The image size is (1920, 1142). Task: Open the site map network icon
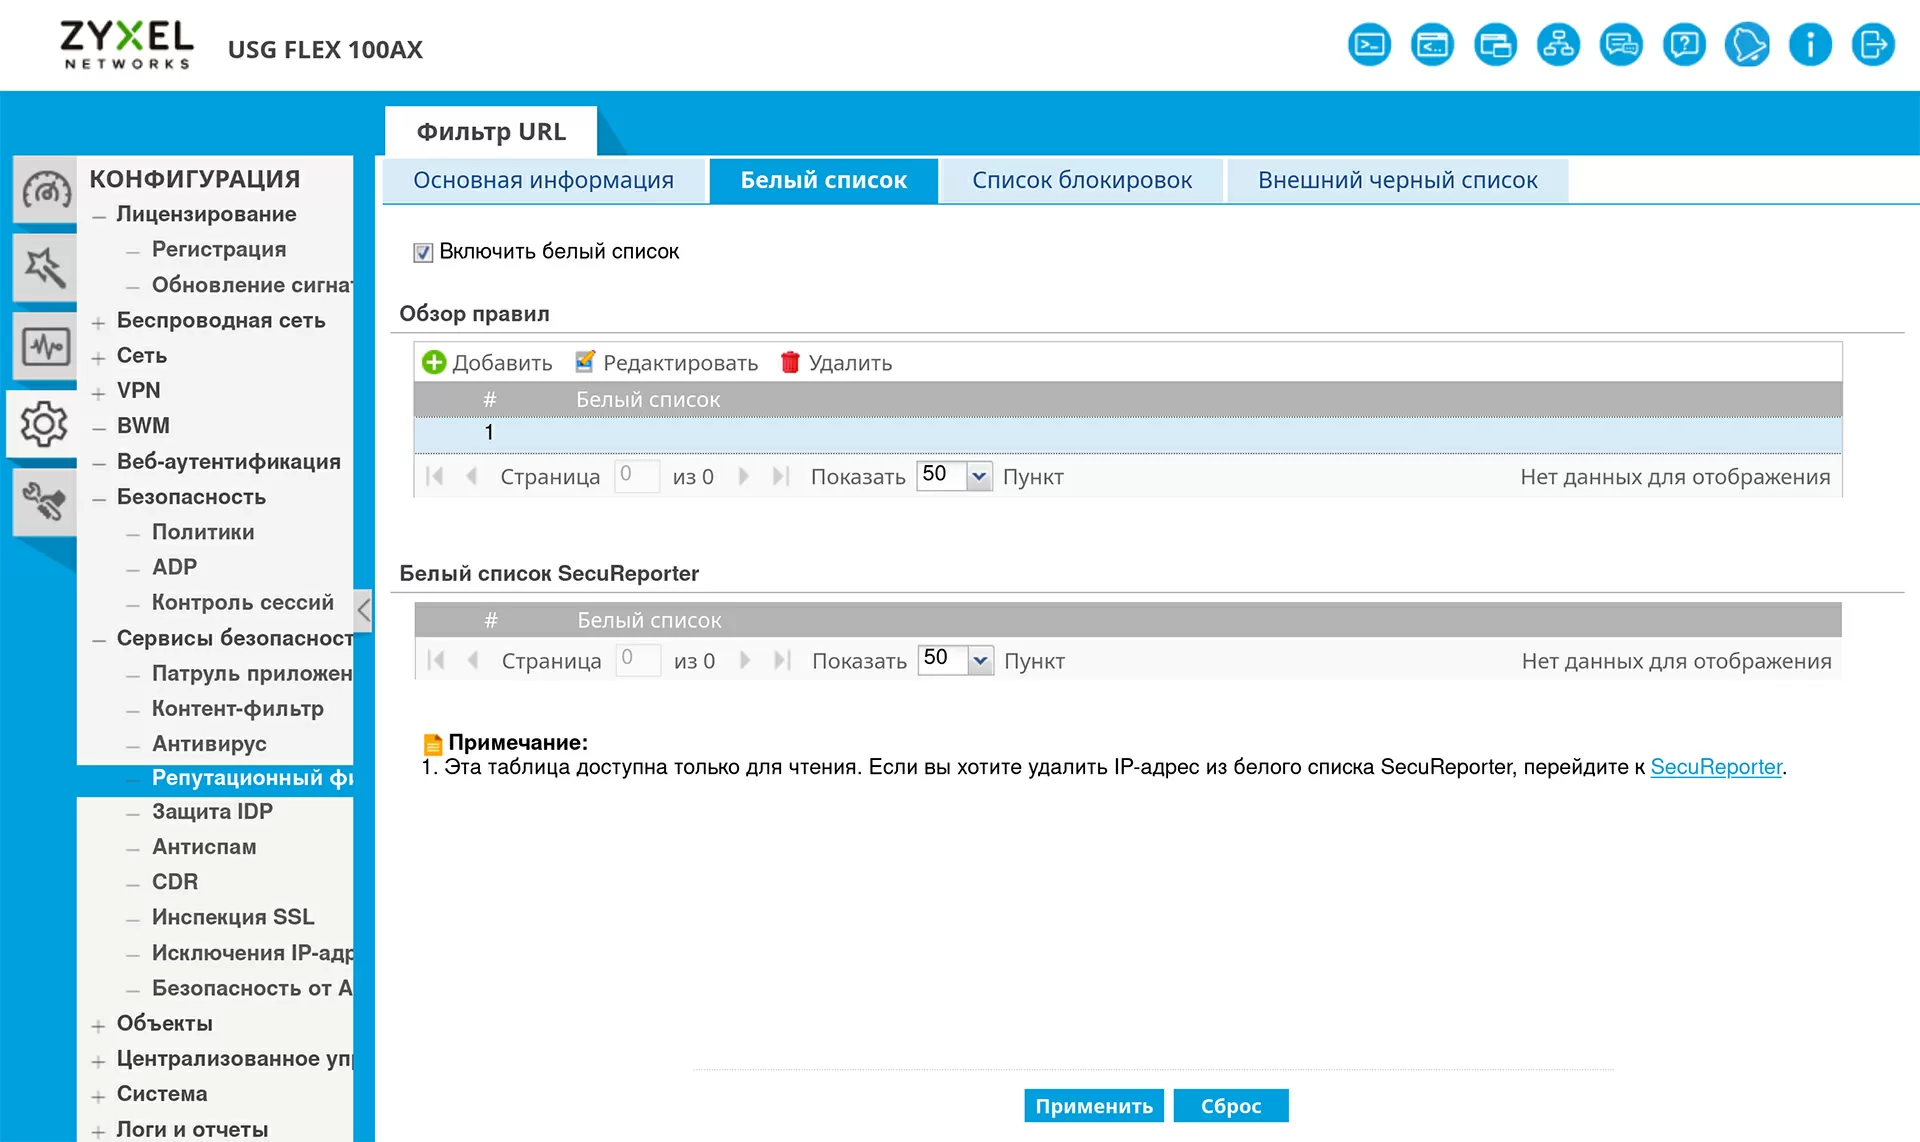pos(1558,45)
